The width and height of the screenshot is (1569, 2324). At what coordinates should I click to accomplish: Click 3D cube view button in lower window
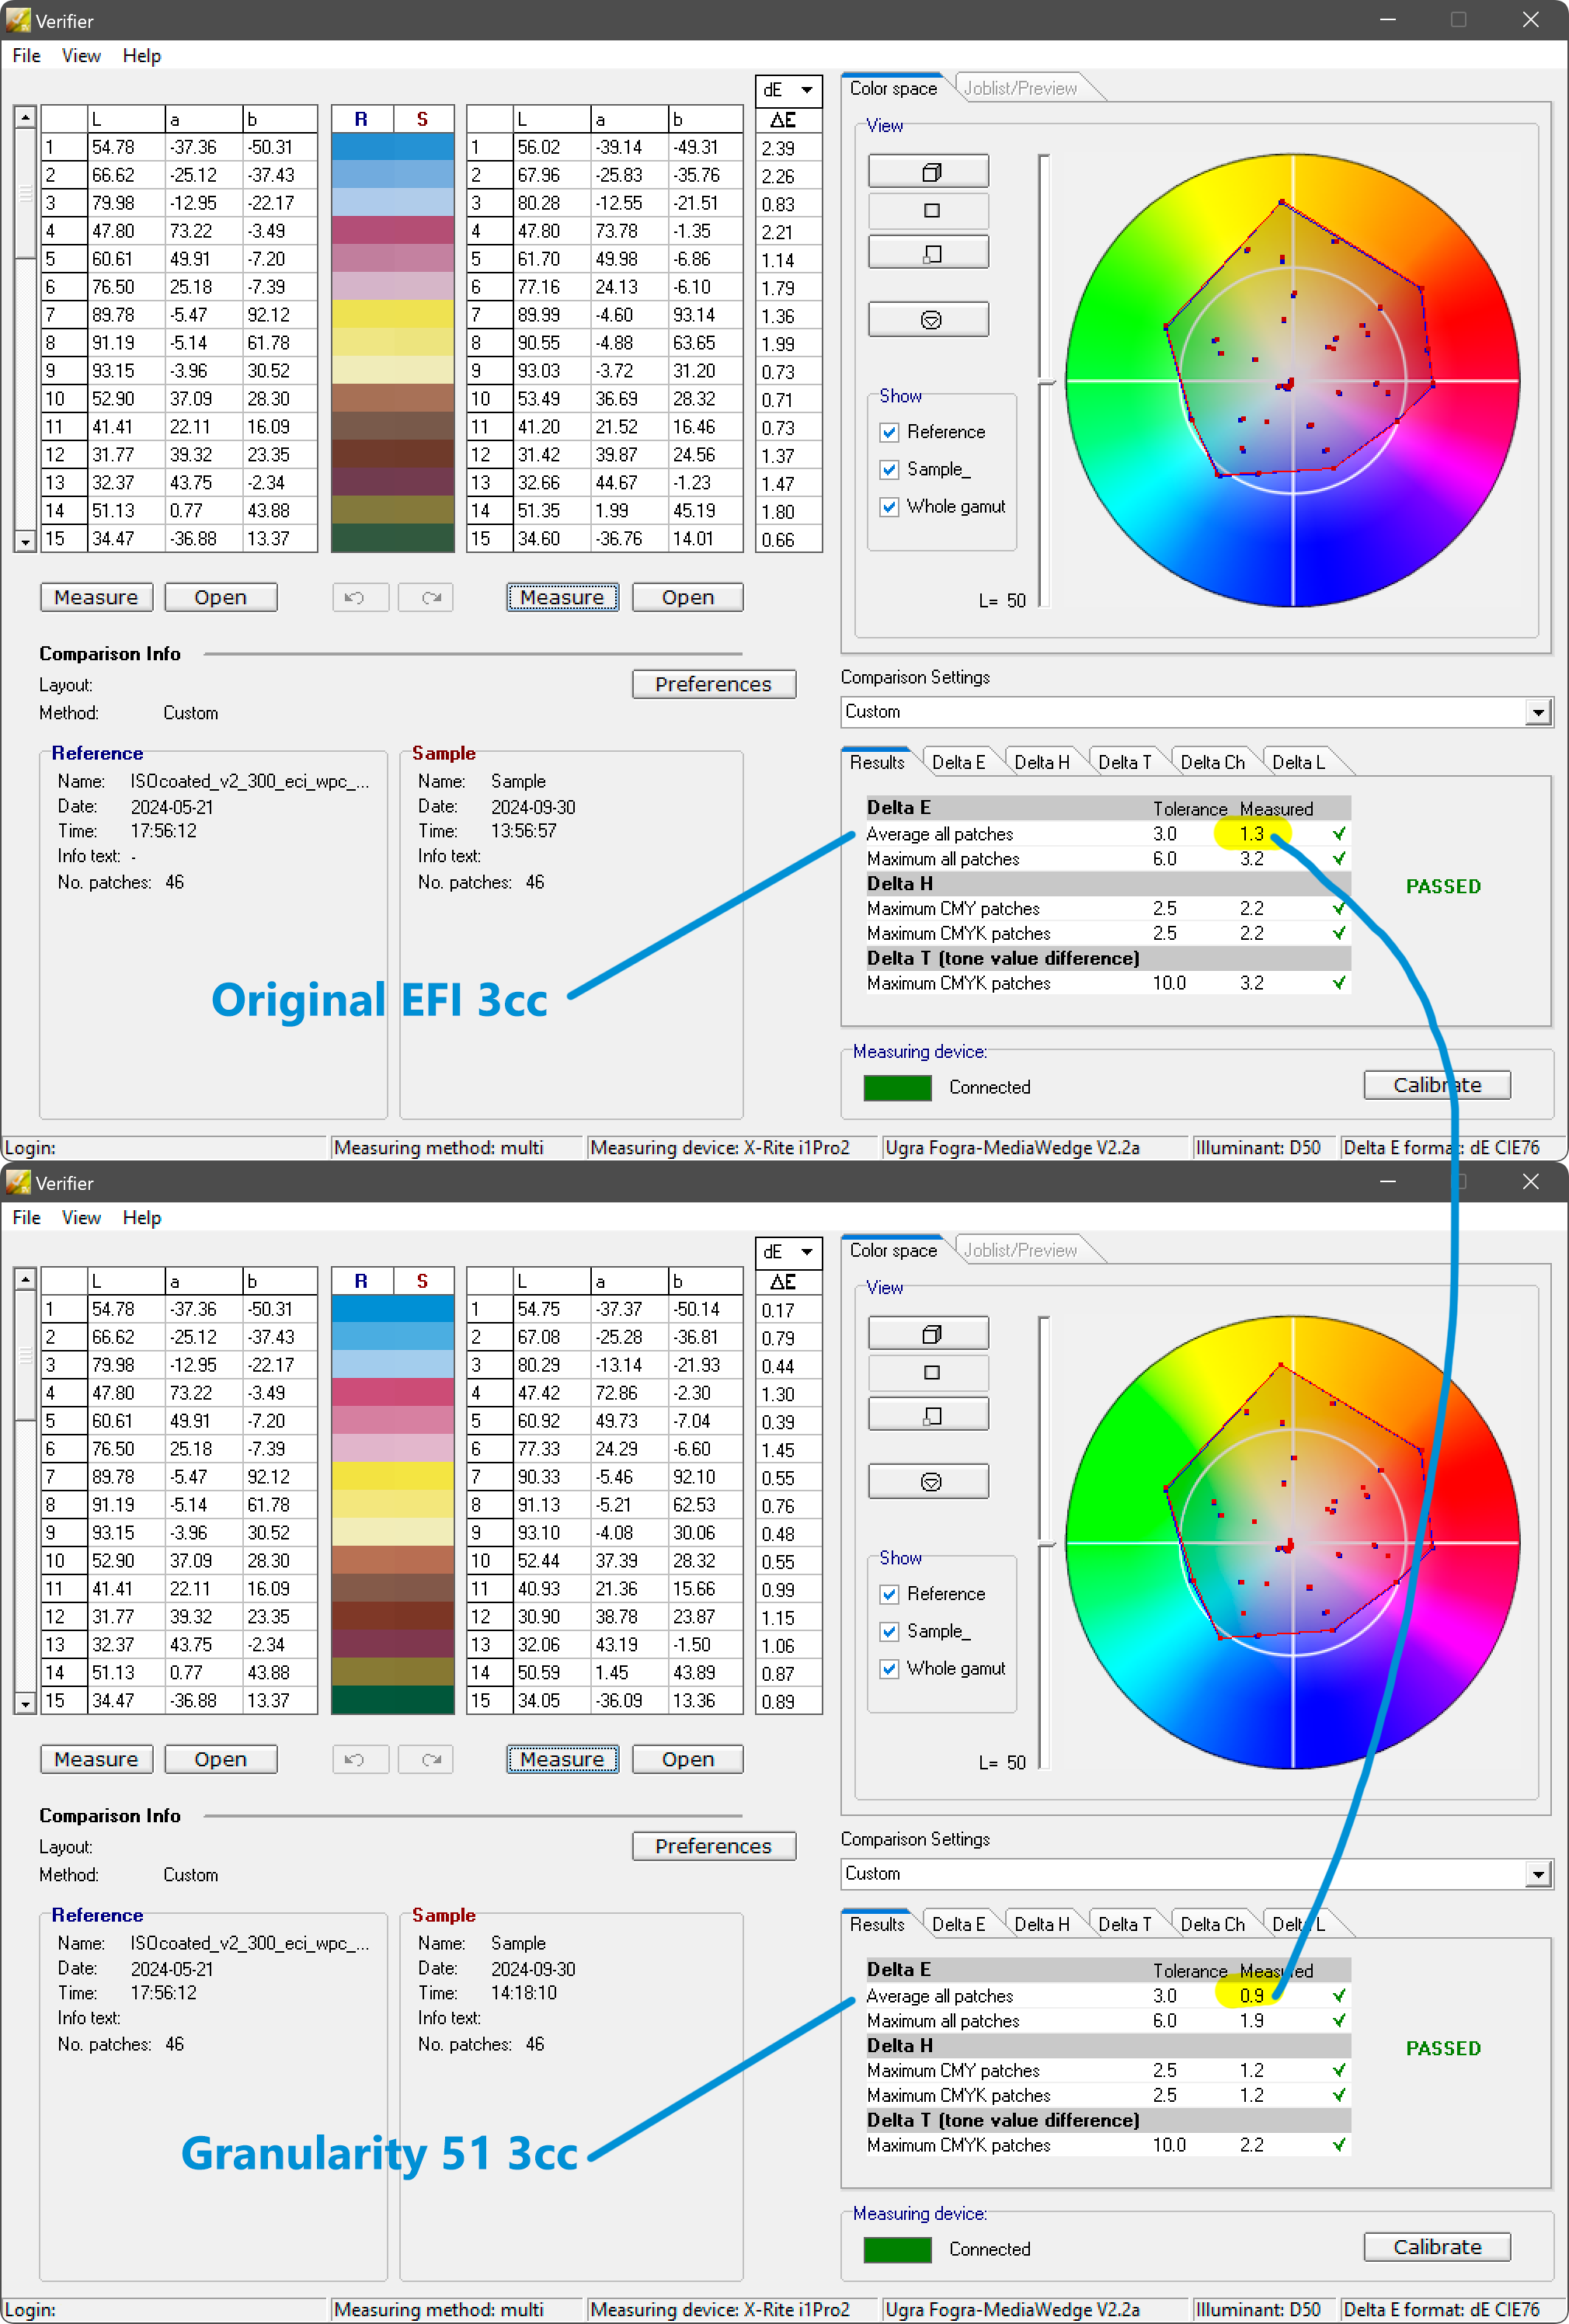click(928, 1334)
